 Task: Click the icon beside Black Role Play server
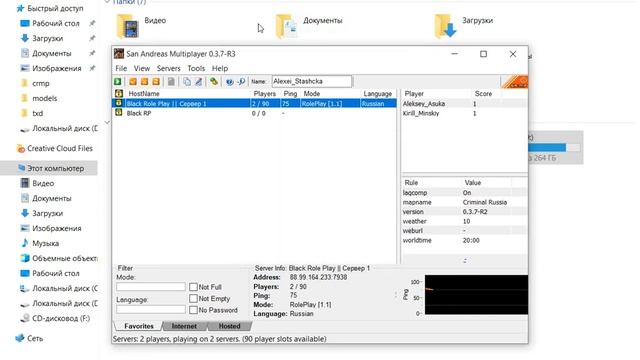pyautogui.click(x=119, y=103)
